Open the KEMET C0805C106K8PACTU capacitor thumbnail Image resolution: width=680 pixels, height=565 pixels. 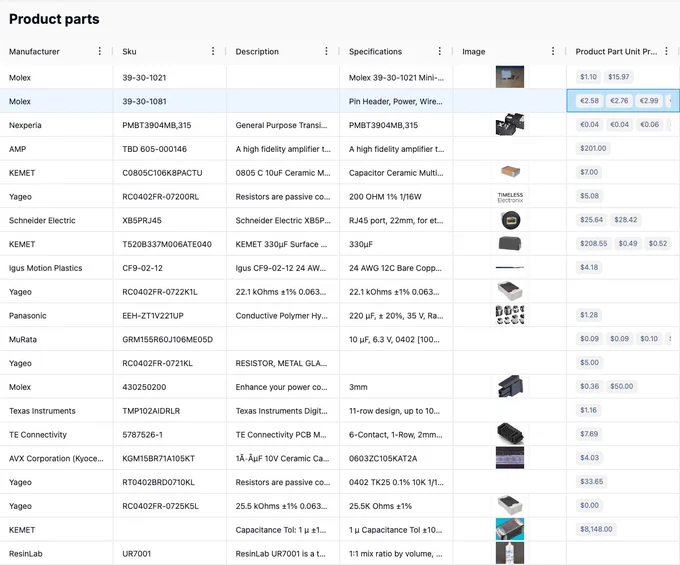tap(510, 172)
